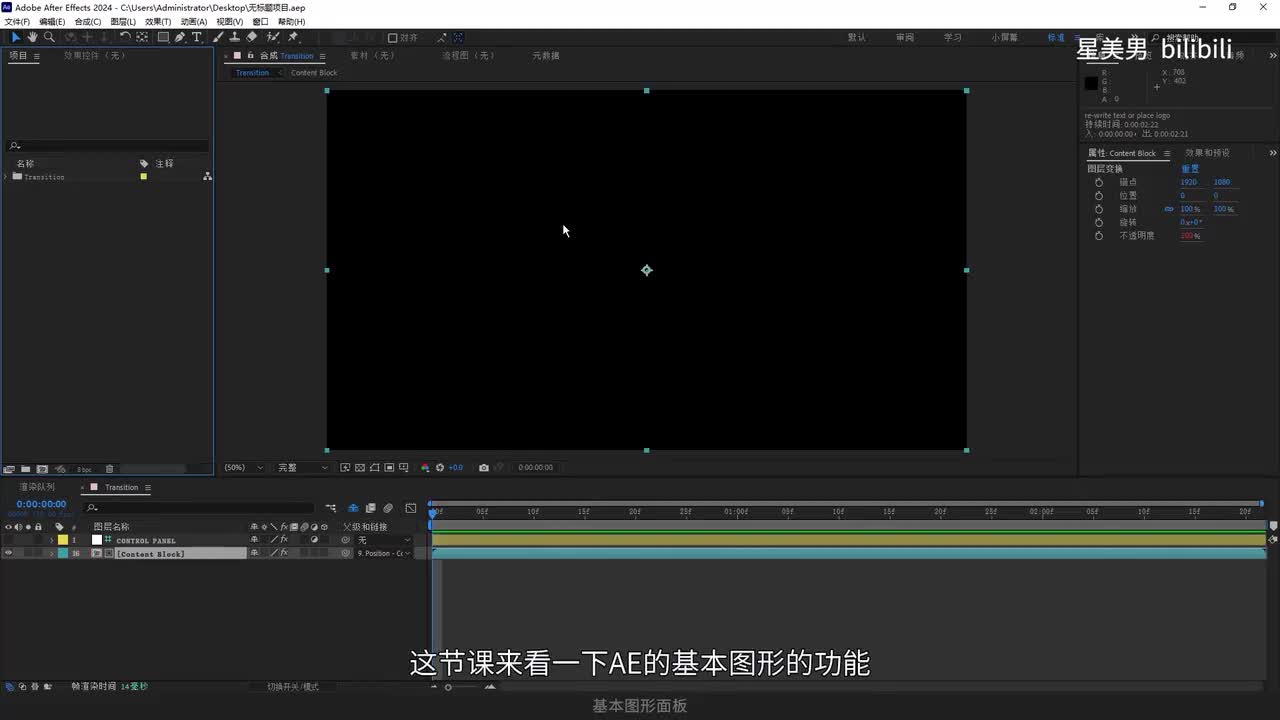Viewport: 1280px width, 720px height.
Task: Select the Pen tool
Action: (180, 37)
